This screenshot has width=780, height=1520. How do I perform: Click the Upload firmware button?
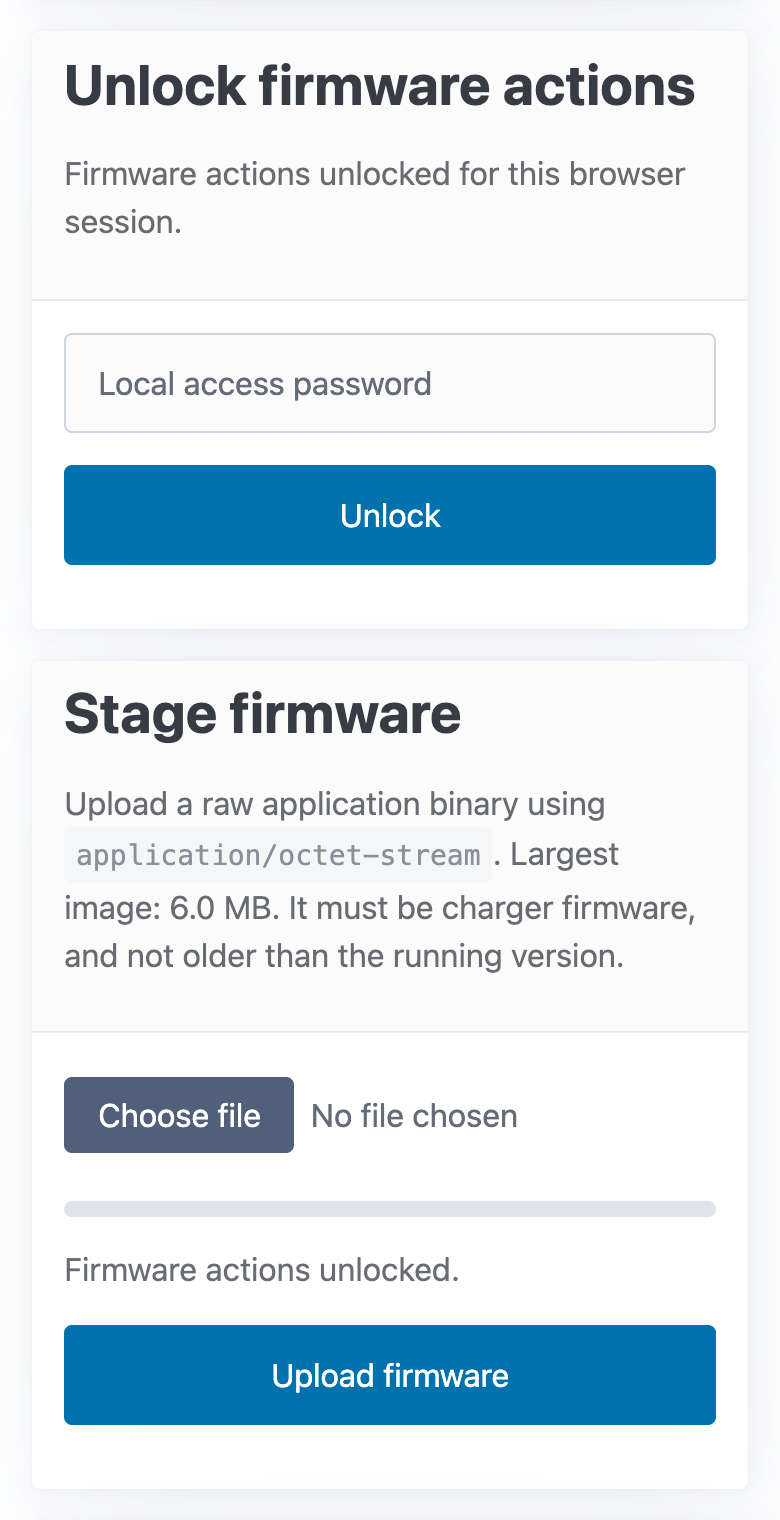click(x=390, y=1375)
